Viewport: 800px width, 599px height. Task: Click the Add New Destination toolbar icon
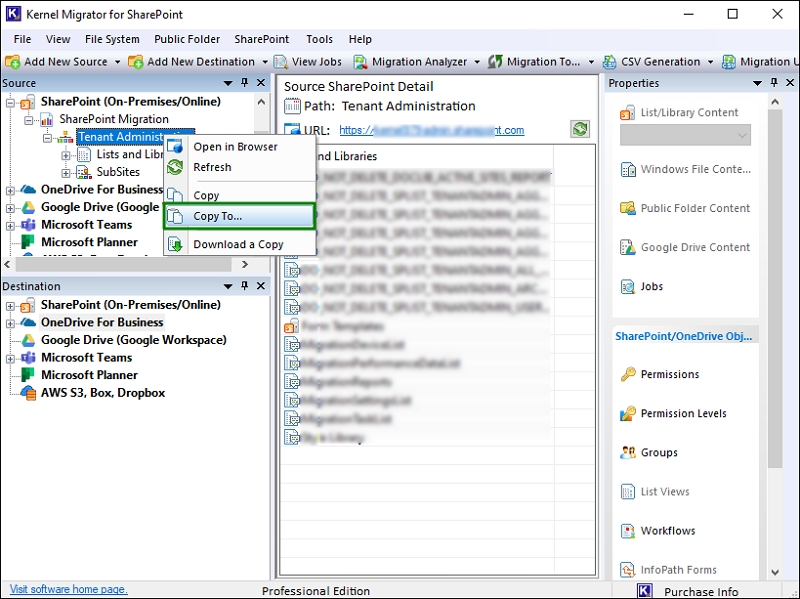tap(136, 62)
